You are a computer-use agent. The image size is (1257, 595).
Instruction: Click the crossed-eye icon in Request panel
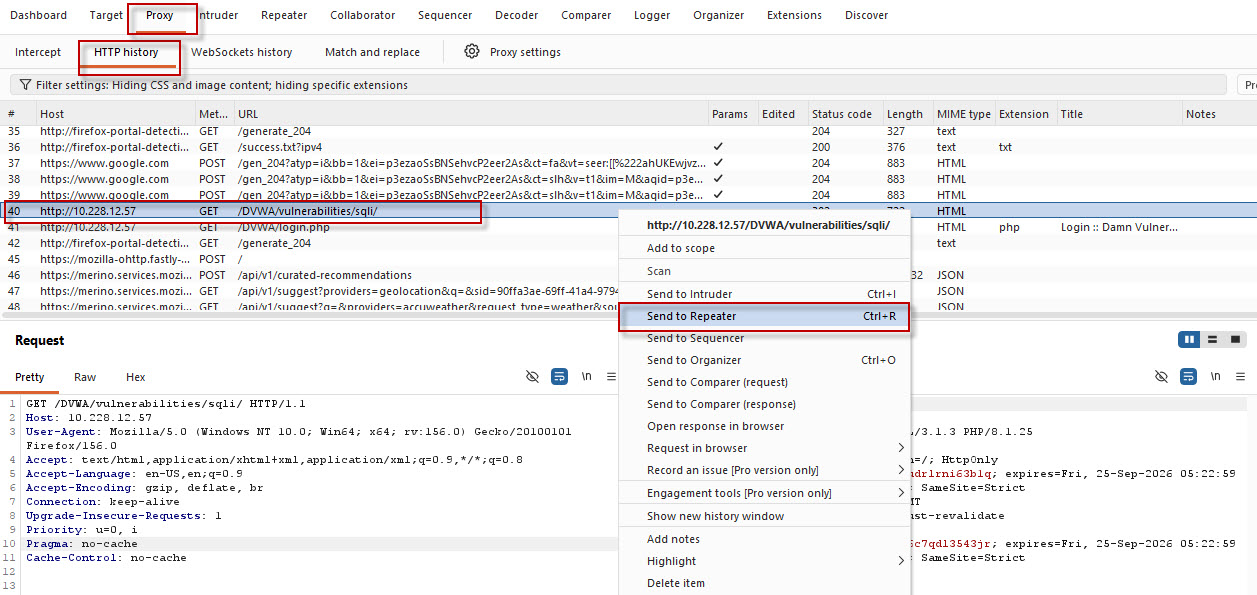pos(533,377)
